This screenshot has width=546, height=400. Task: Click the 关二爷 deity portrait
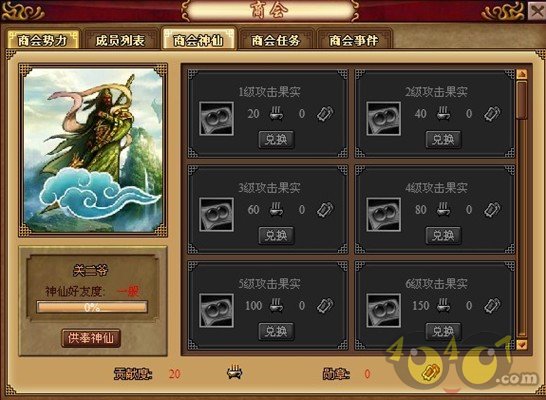(93, 150)
